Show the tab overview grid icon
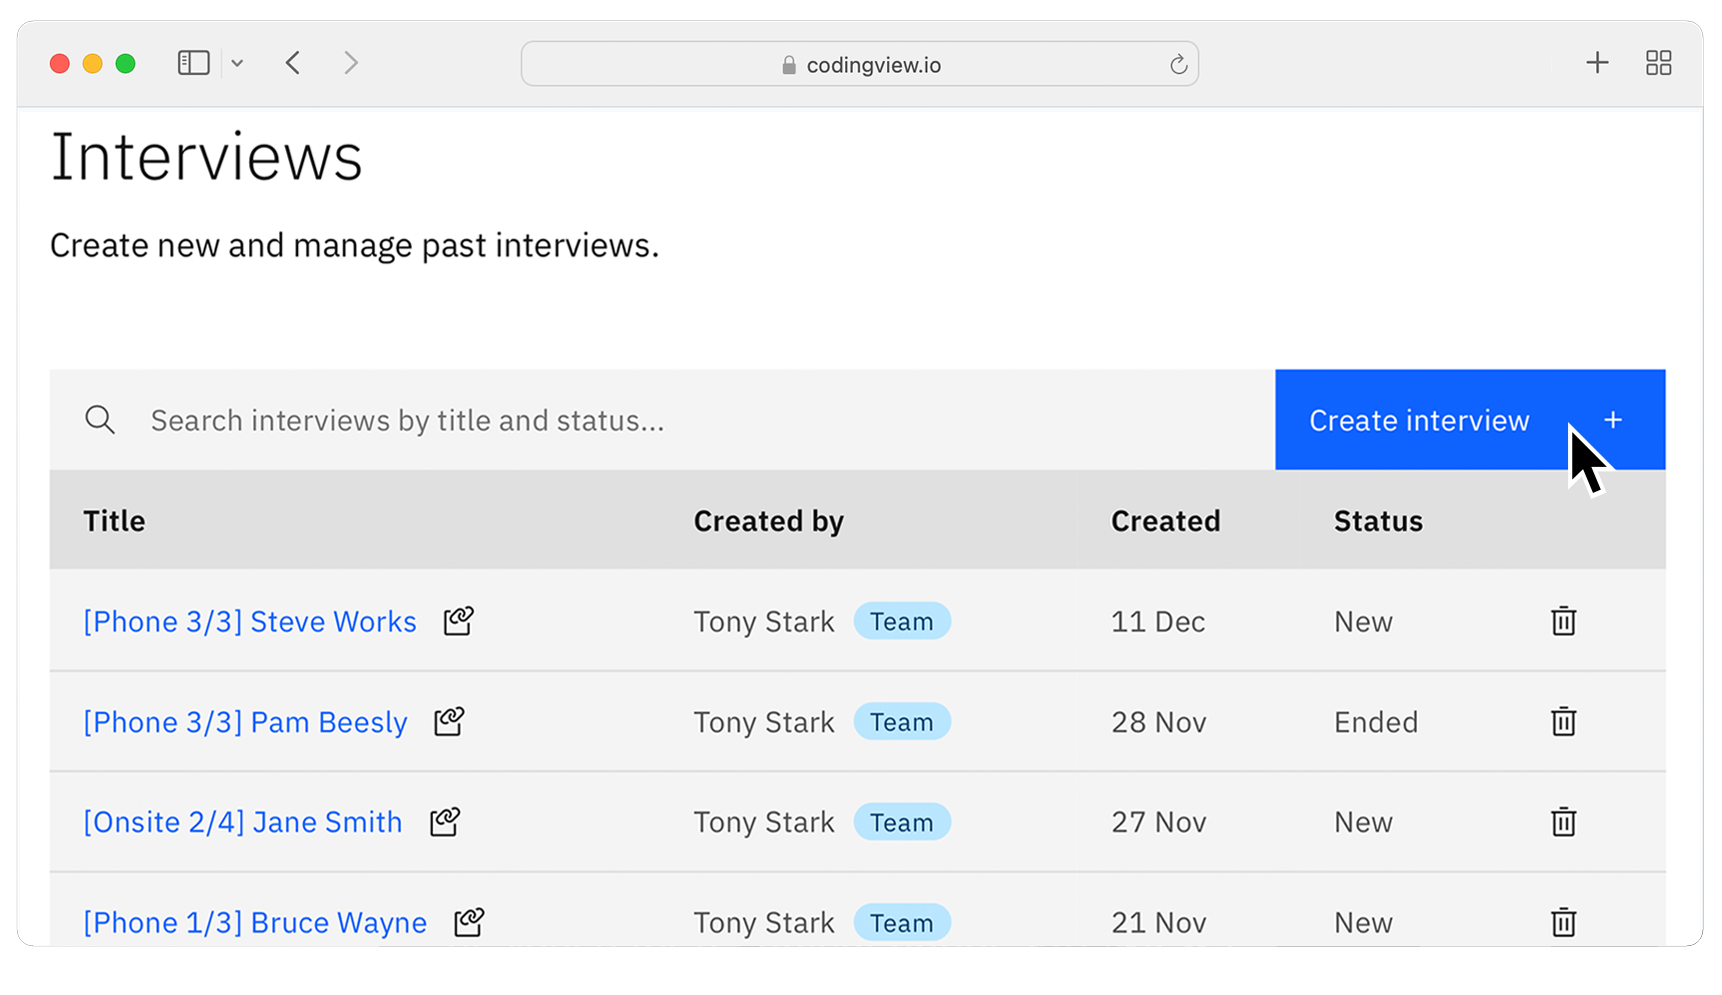The width and height of the screenshot is (1722, 995). pyautogui.click(x=1659, y=63)
